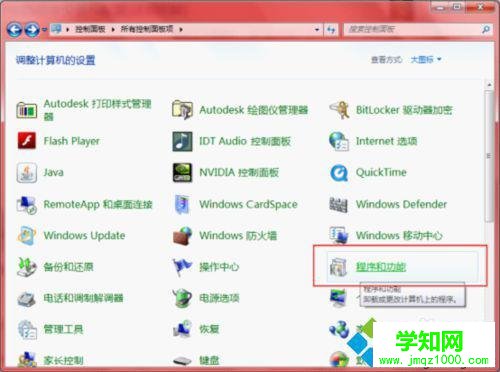Screen dimensions: 500x372
Task: Click the RemoteApp 和桌面连接 link text
Action: (x=98, y=204)
